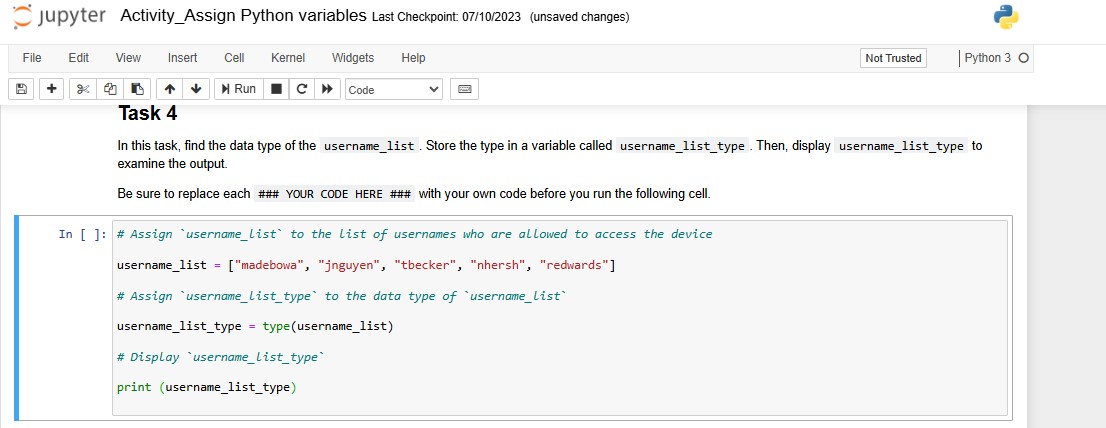This screenshot has width=1106, height=428.
Task: Click the unsaved changes status text
Action: click(579, 17)
